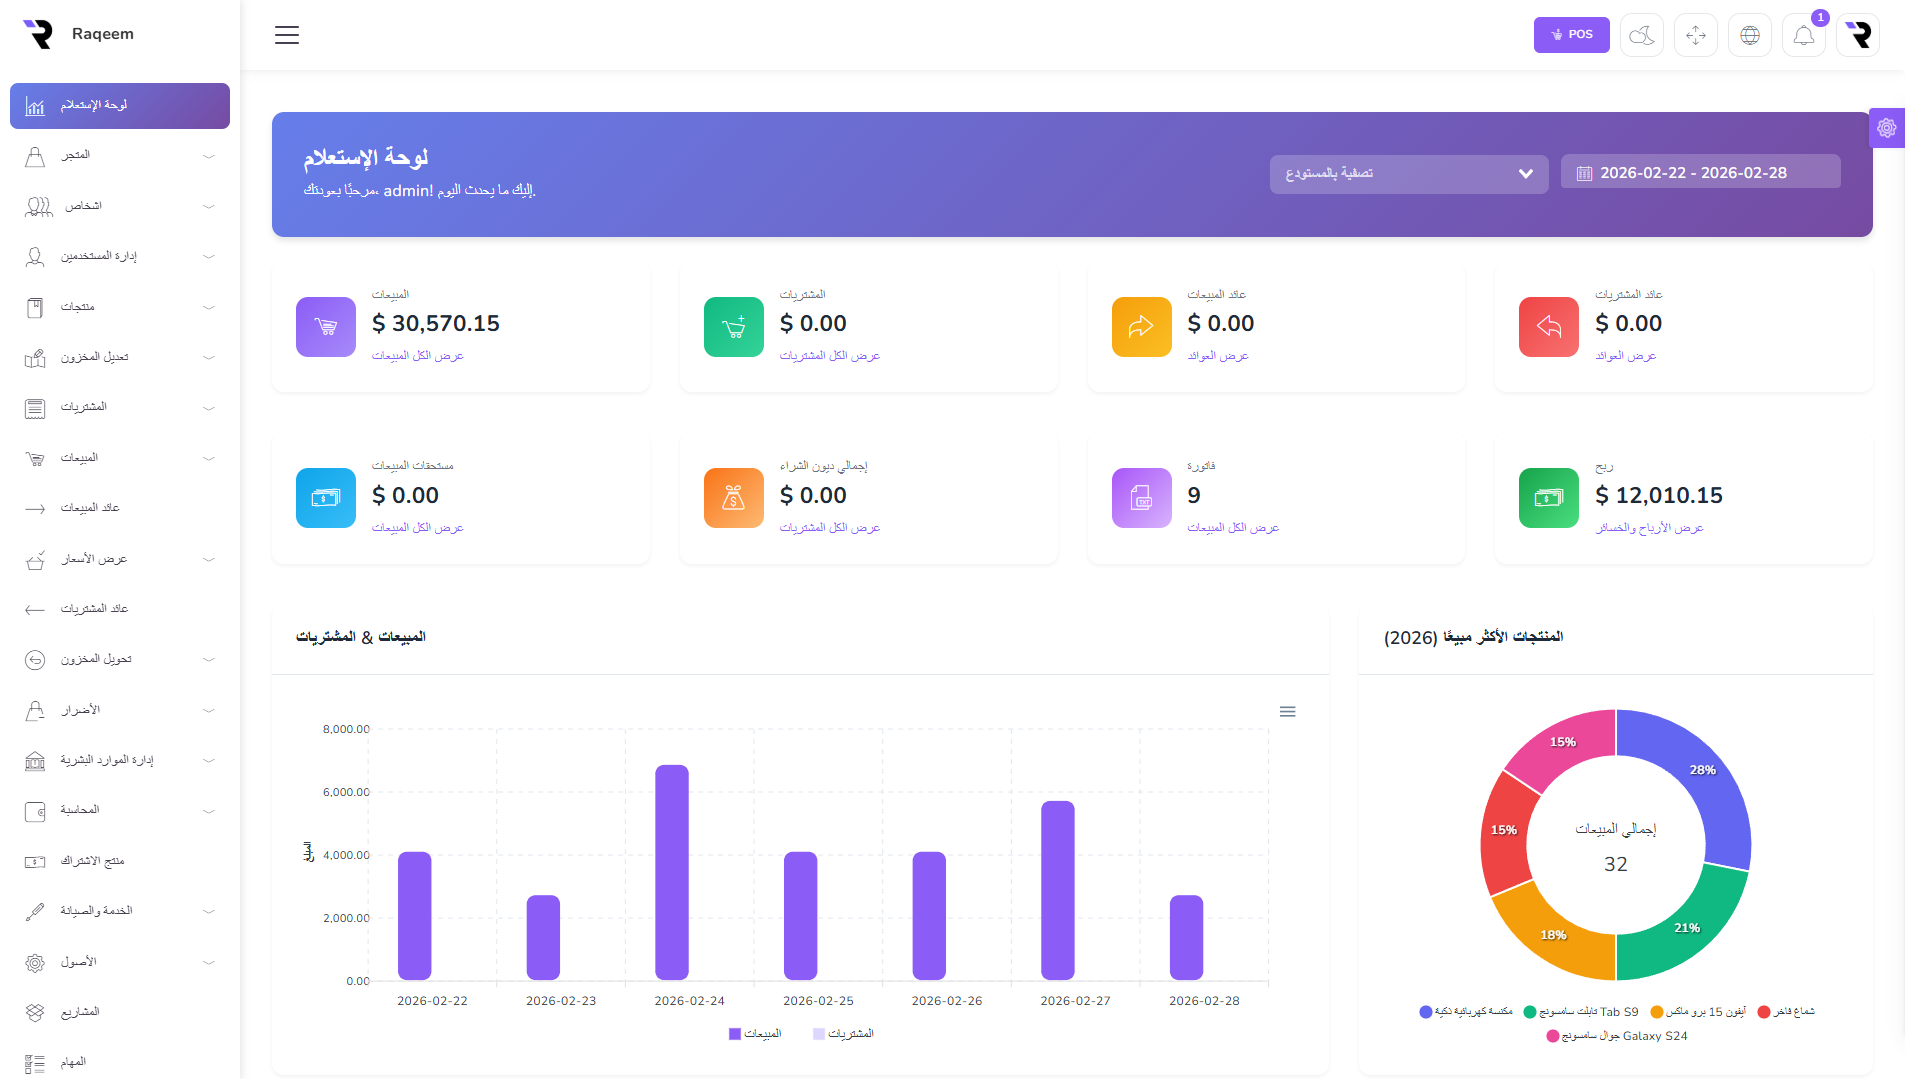Click the cloud icon in top bar
Viewport: 1905px width, 1079px height.
1641,36
